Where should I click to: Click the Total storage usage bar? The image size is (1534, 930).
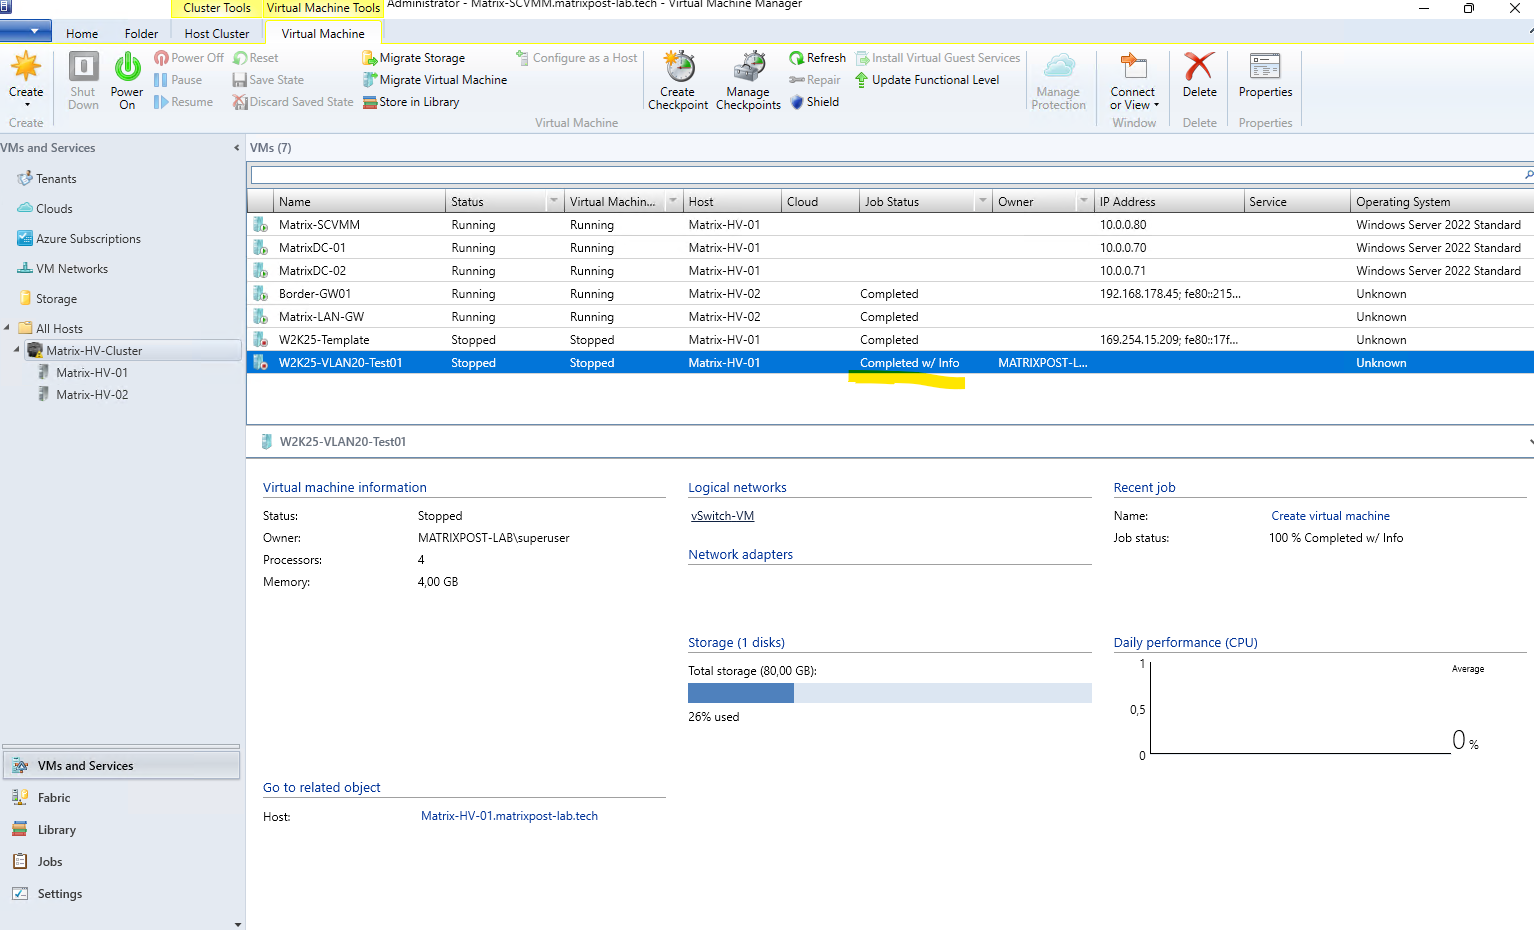(889, 693)
